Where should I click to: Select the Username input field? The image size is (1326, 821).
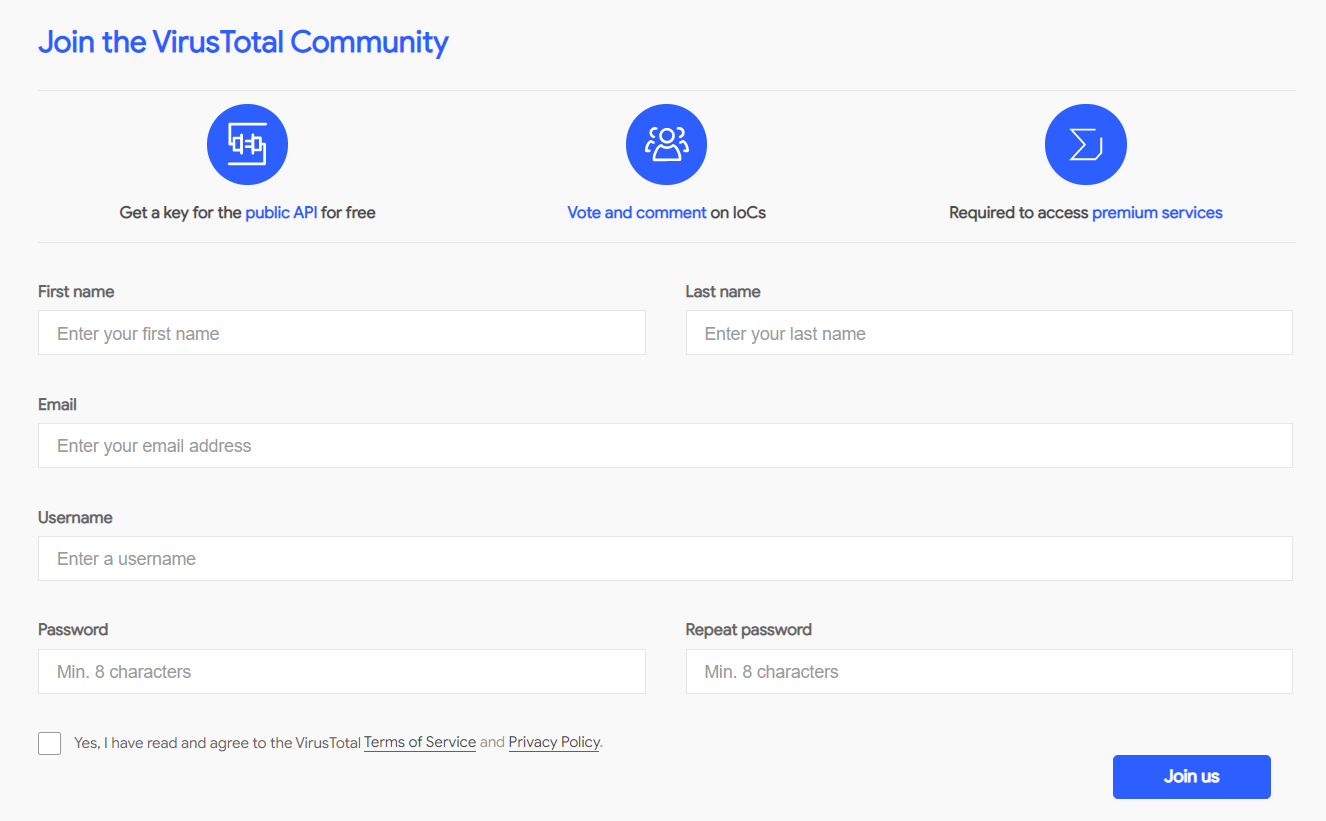pyautogui.click(x=665, y=558)
